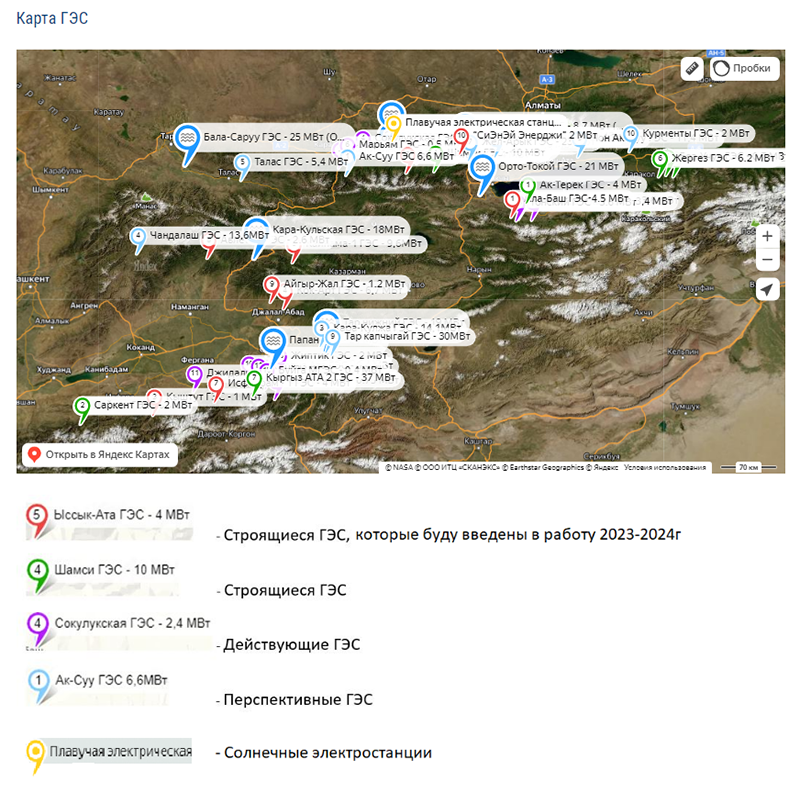Image resolution: width=800 pixels, height=793 pixels.
Task: Select the Орто-Токой ГЭС wave marker
Action: 483,164
